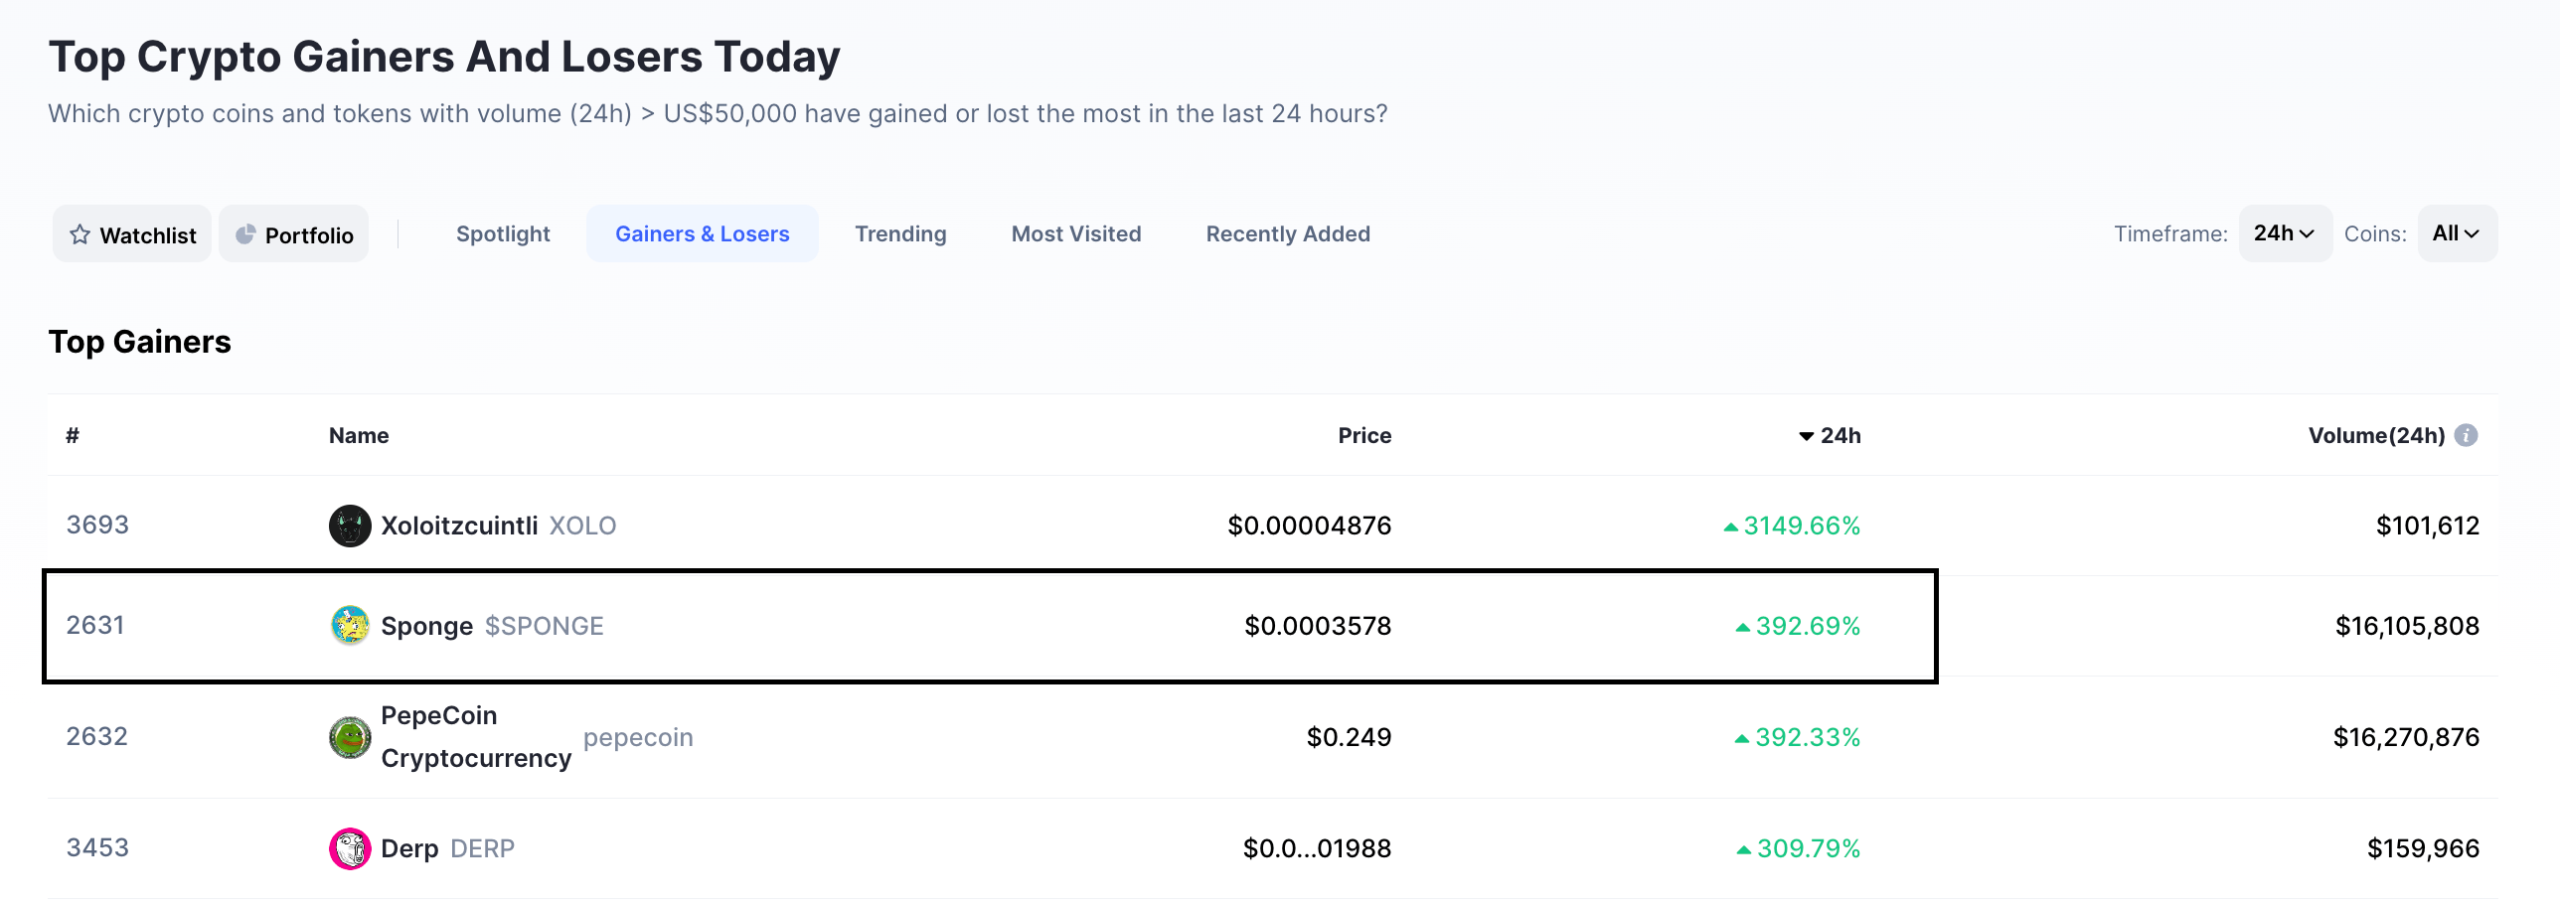Sort by the Name column header
2560x906 pixels.
359,435
